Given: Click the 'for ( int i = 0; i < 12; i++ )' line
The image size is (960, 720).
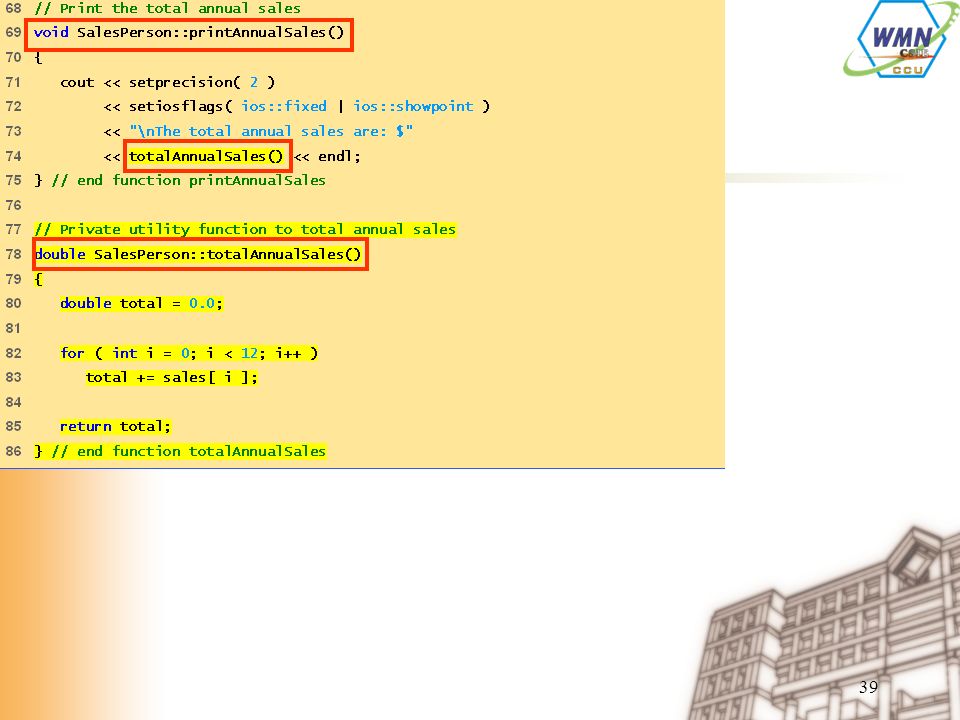Looking at the screenshot, I should coord(189,353).
